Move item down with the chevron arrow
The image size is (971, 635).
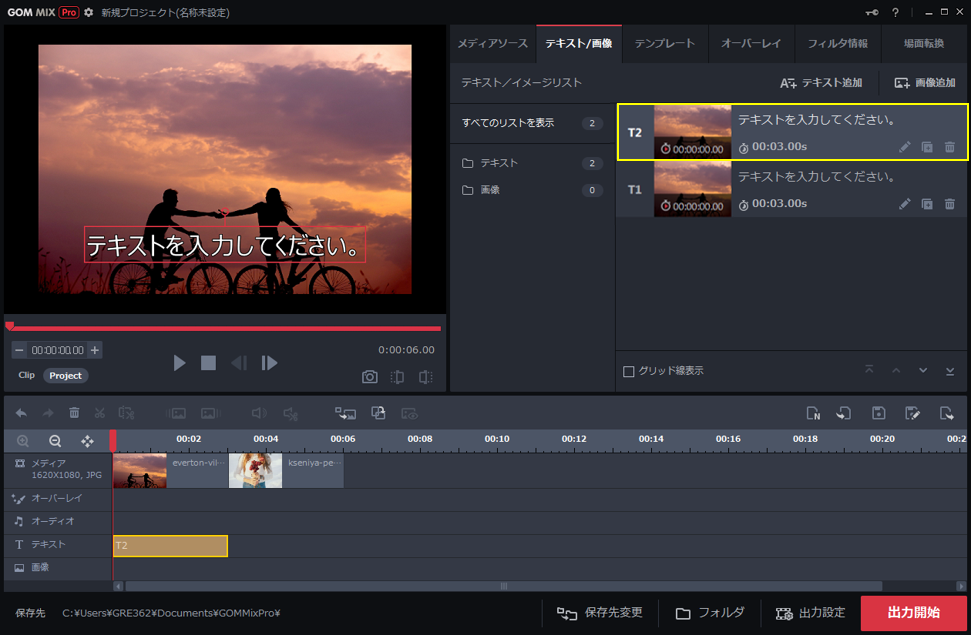tap(923, 371)
